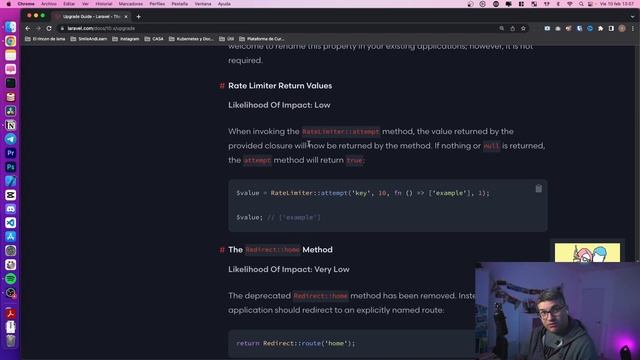
Task: Open Google Chrome in the dock
Action: [11, 41]
